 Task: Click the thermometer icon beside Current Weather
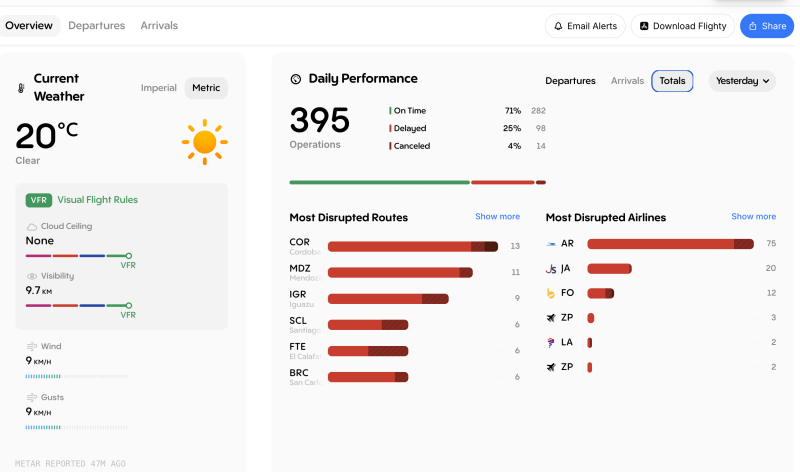click(20, 88)
